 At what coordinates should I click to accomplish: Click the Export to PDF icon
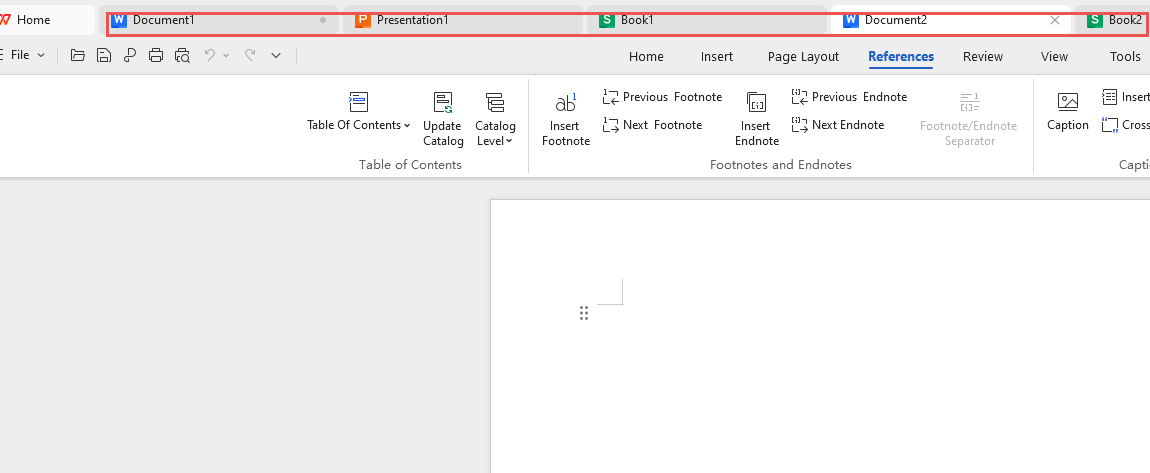(130, 55)
